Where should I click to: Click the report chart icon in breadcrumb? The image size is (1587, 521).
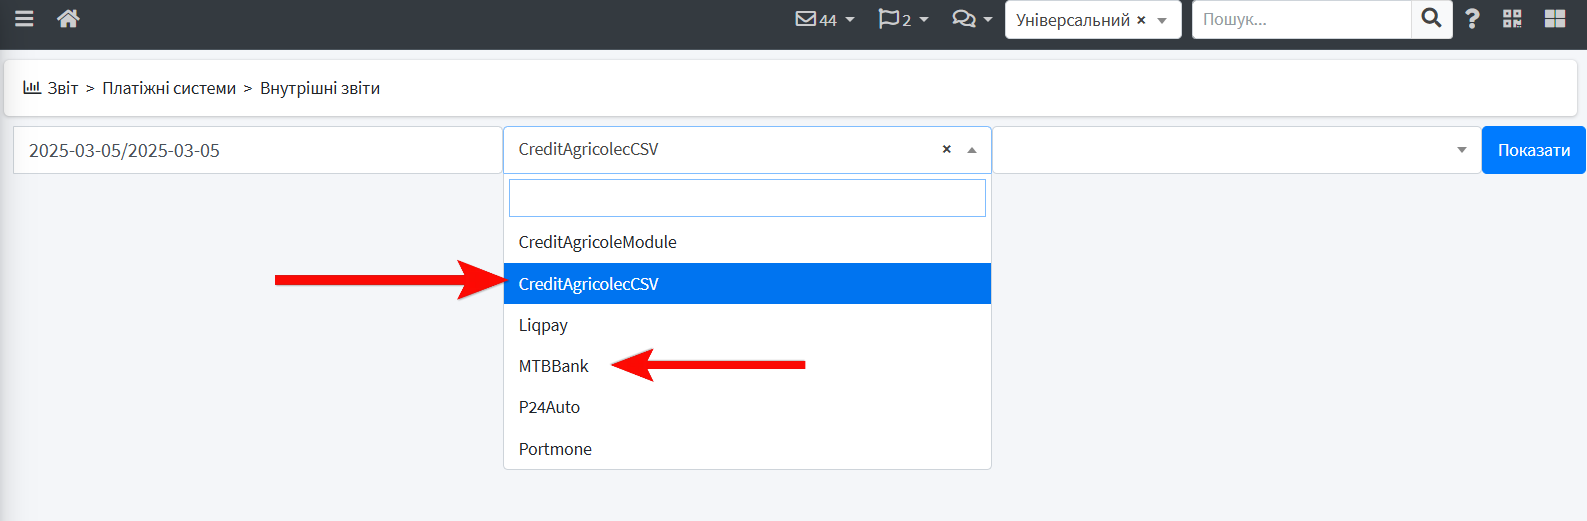click(32, 88)
